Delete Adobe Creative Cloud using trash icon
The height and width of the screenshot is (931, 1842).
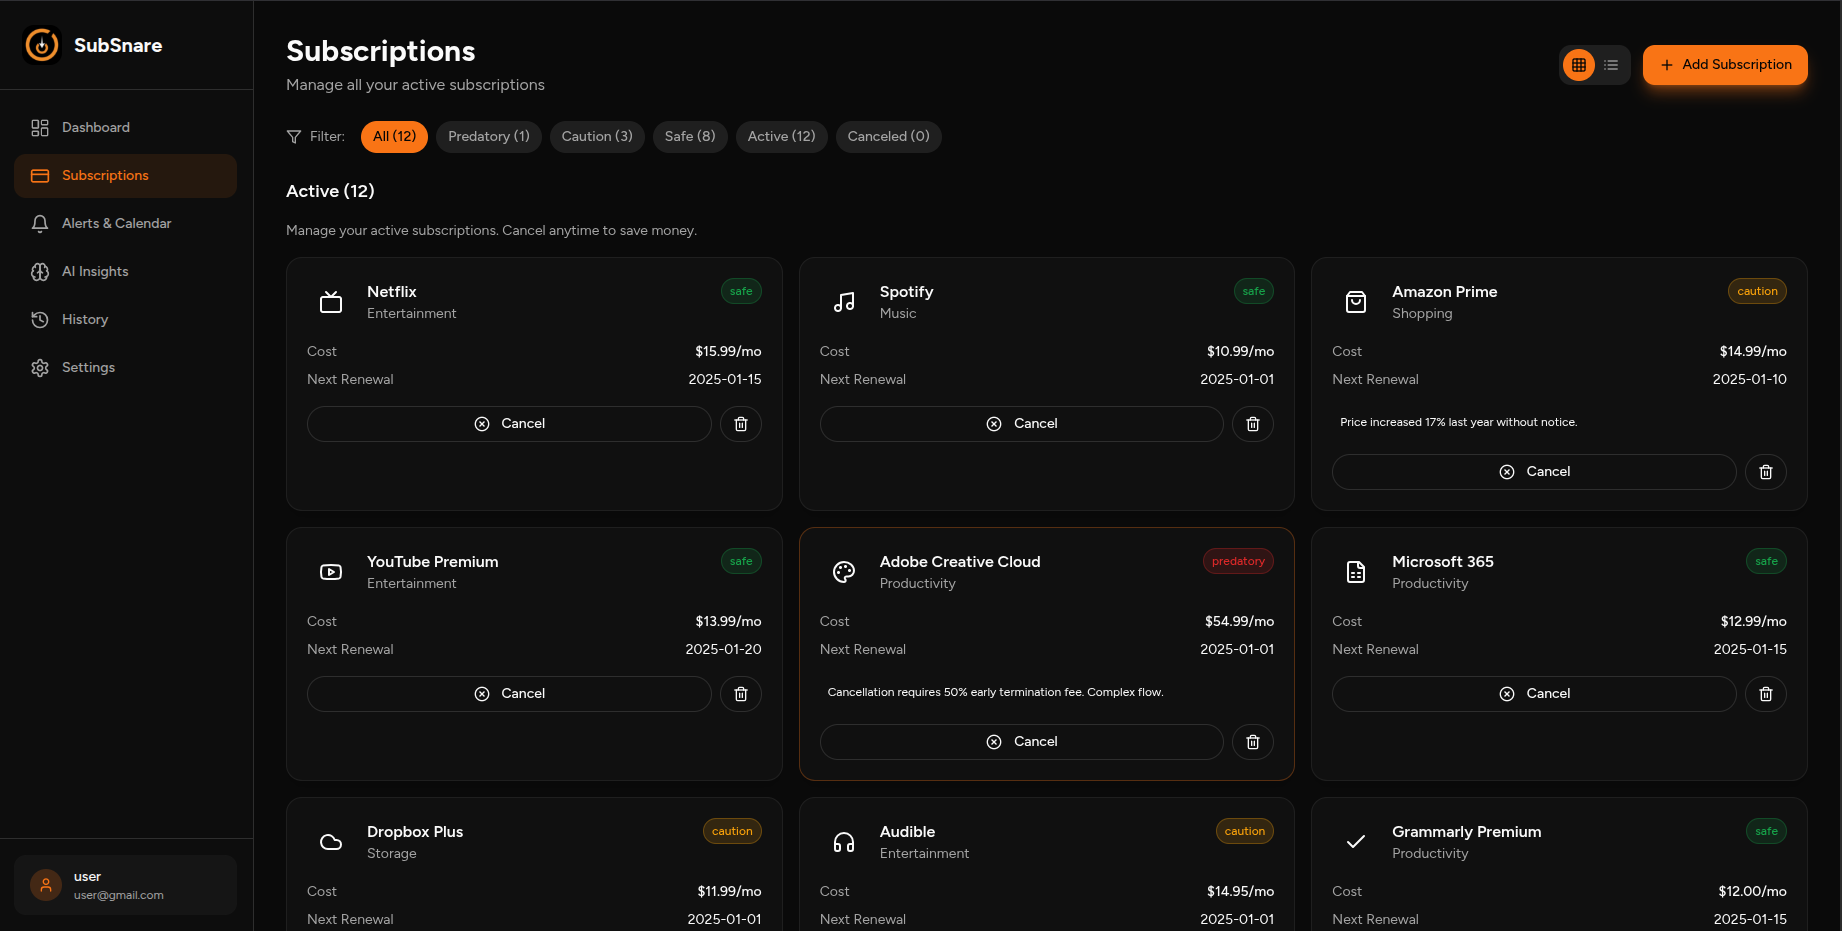coord(1253,742)
